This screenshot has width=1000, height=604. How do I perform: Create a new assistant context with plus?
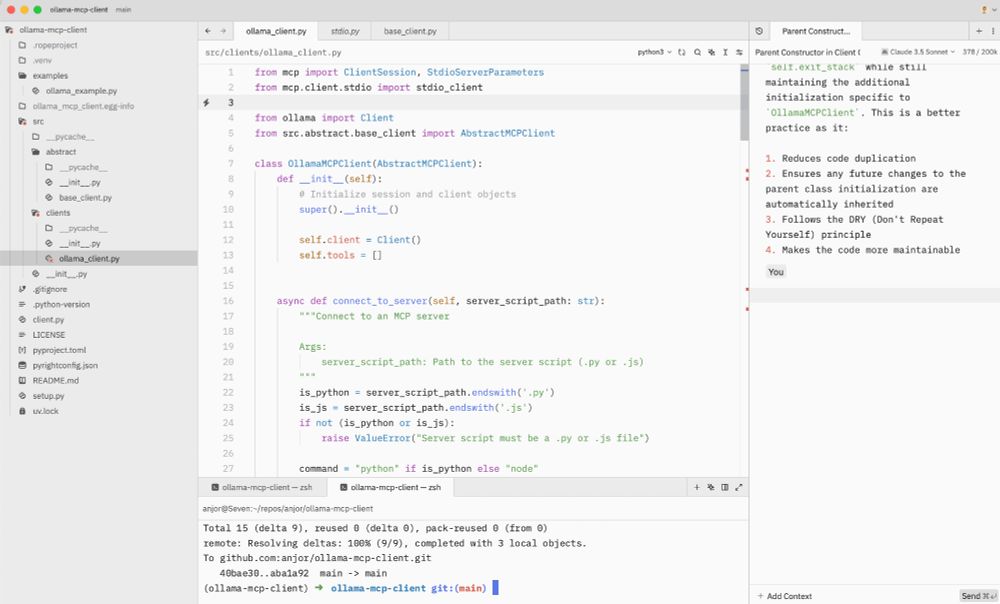[x=979, y=31]
